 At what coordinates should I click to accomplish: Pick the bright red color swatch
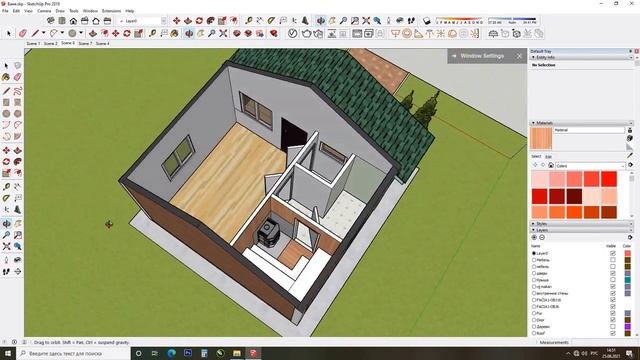pyautogui.click(x=608, y=179)
